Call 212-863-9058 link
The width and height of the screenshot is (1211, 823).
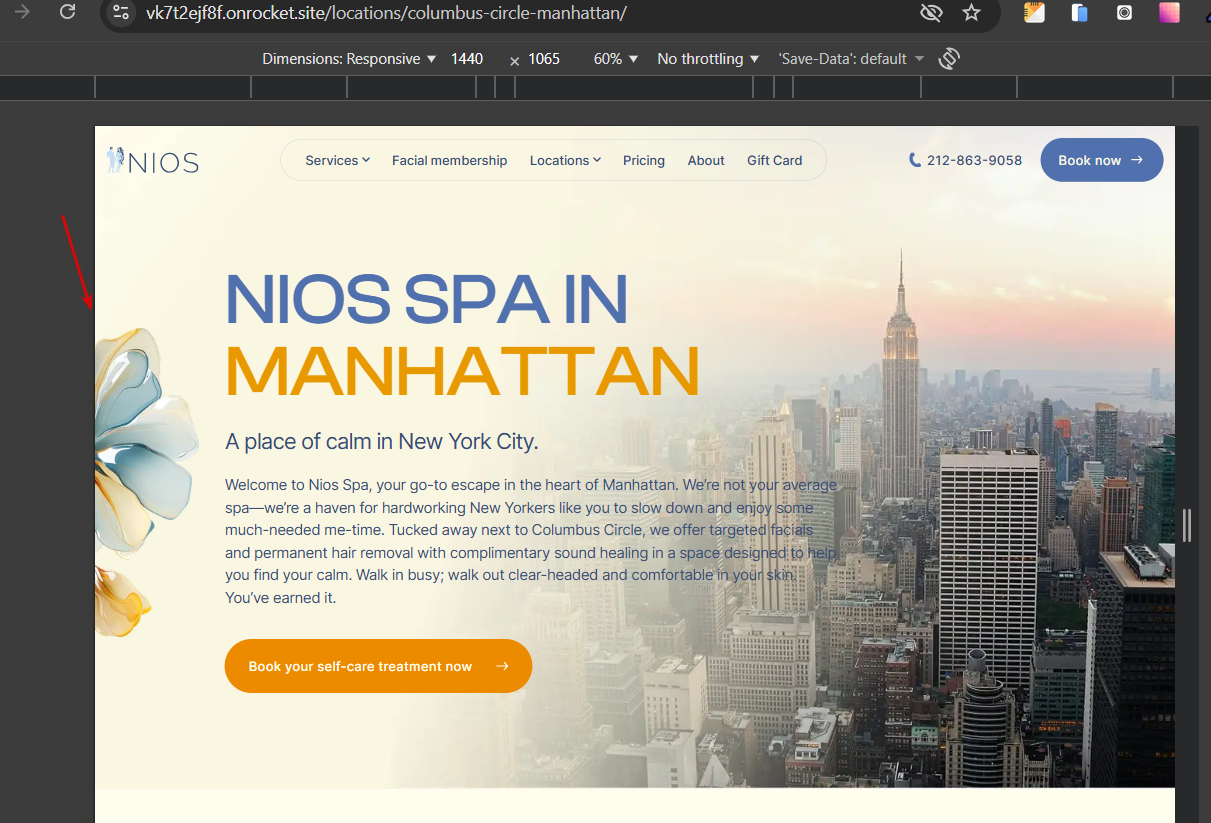[974, 160]
